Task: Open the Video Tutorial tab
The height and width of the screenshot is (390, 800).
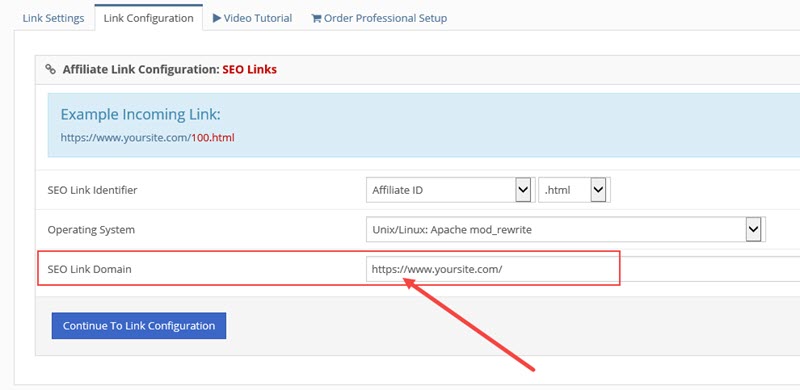Action: coord(252,18)
